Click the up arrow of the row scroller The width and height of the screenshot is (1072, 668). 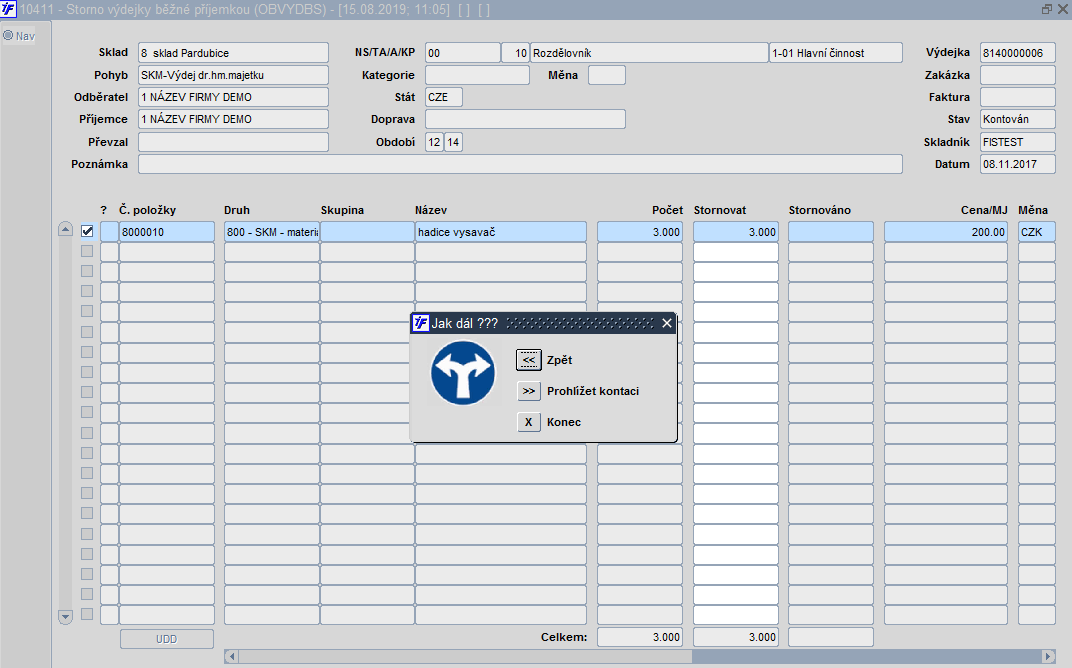(x=65, y=229)
